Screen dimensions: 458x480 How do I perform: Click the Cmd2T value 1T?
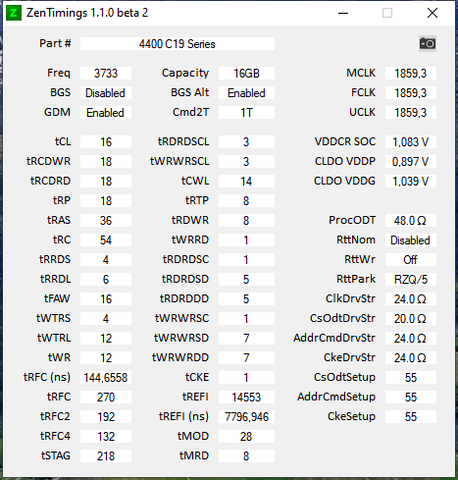click(x=247, y=113)
